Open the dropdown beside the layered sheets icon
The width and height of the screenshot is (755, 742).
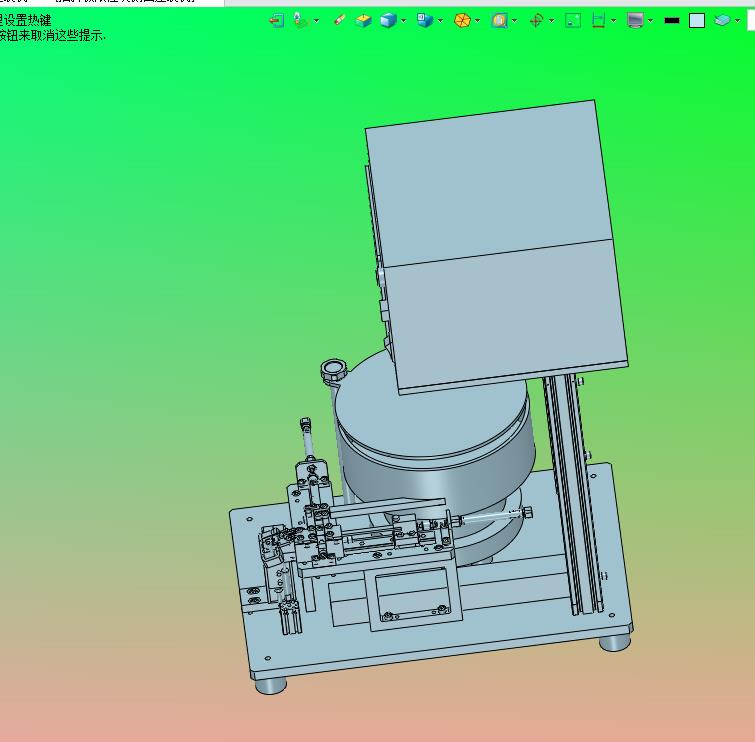tap(737, 21)
